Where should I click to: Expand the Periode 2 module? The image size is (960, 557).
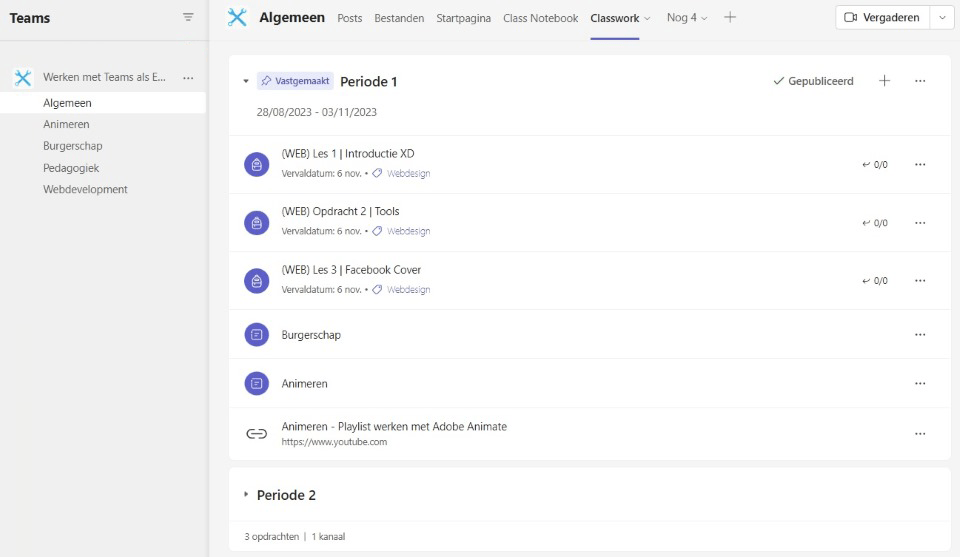[x=246, y=495]
